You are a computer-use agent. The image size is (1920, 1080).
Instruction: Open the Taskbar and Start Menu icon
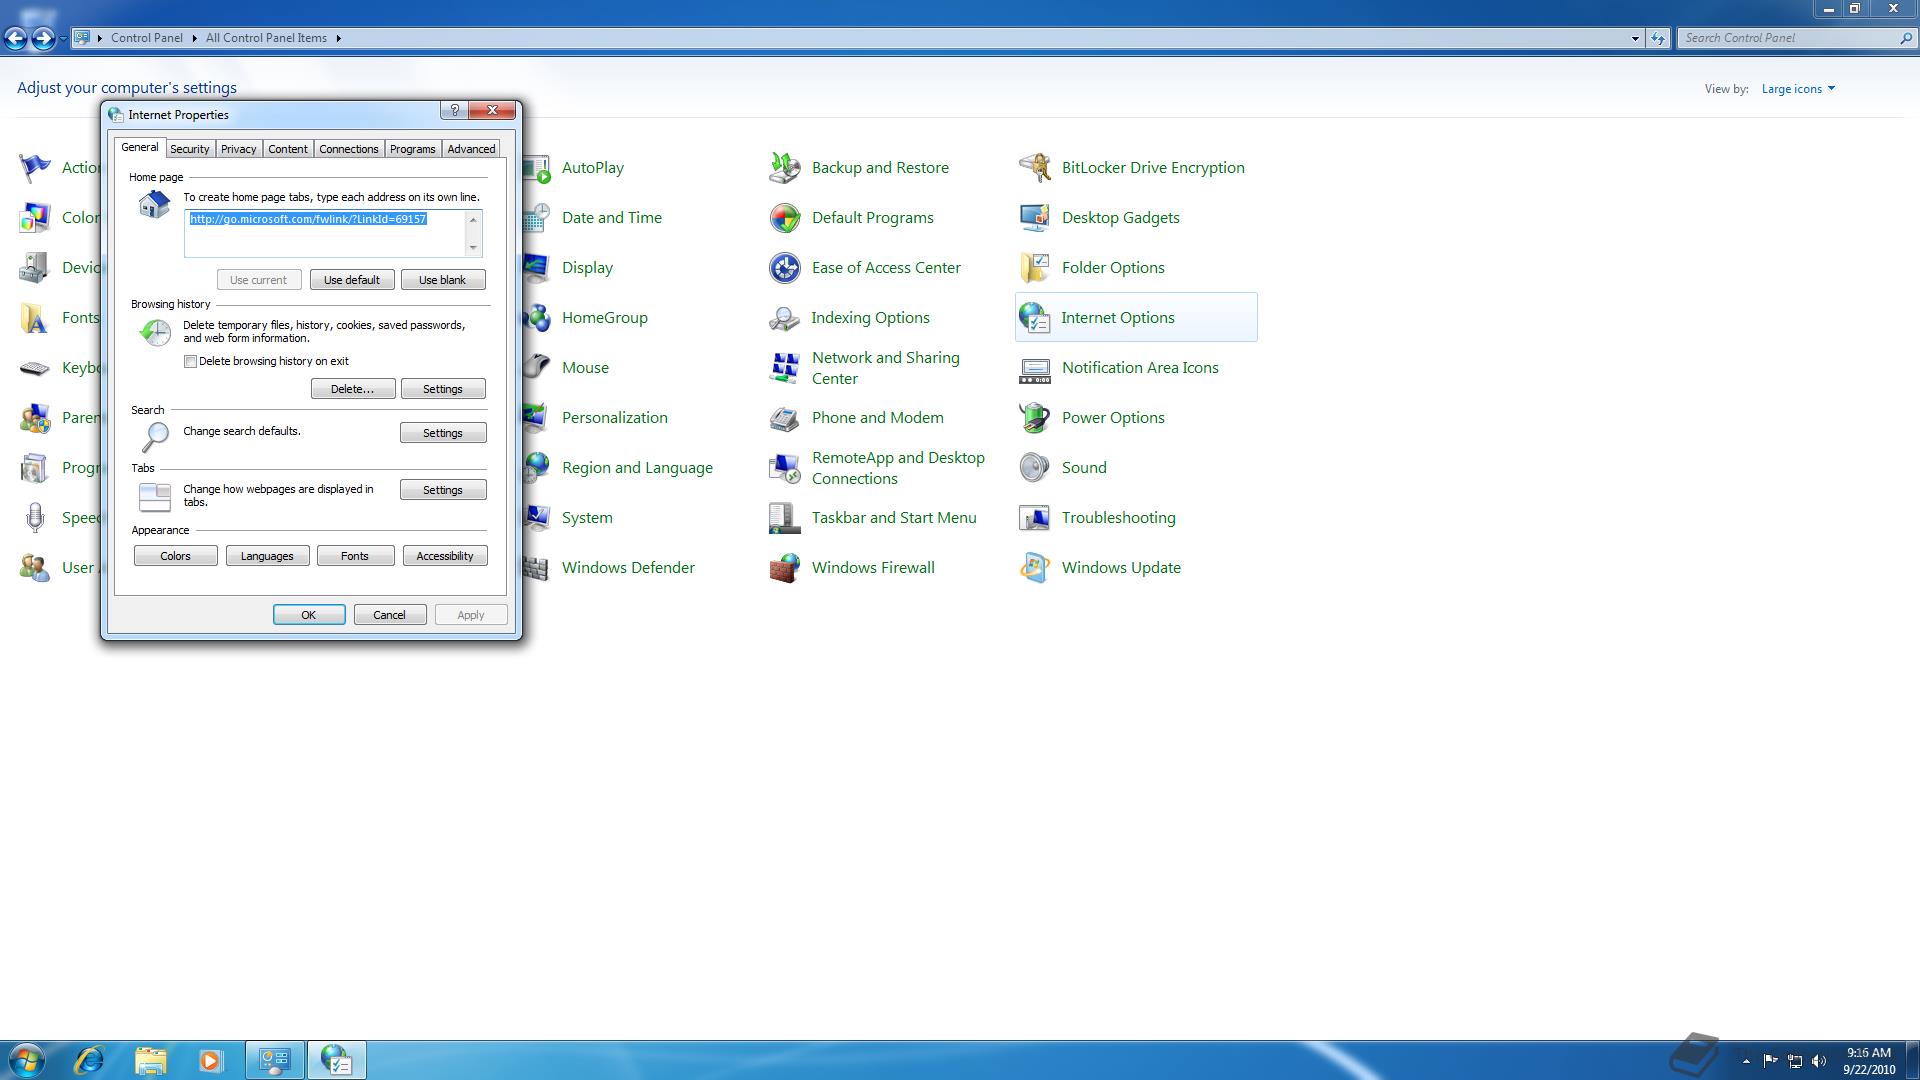785,518
